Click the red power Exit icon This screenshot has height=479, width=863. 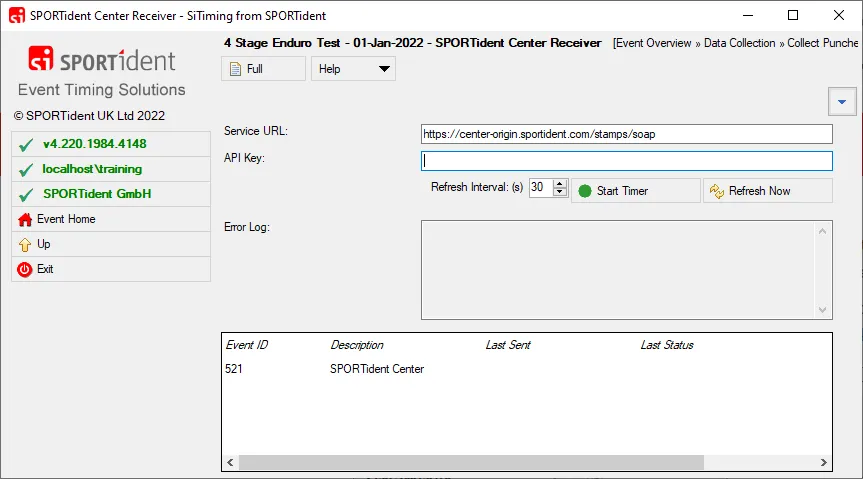pyautogui.click(x=25, y=269)
